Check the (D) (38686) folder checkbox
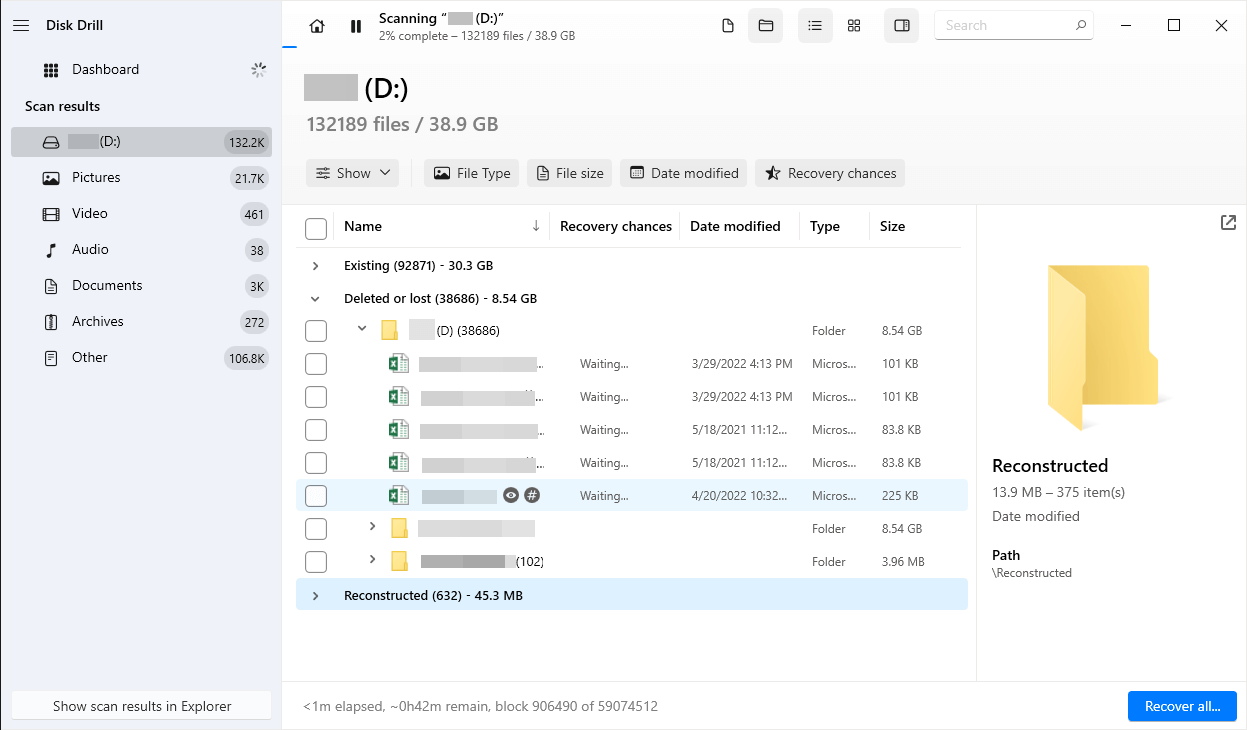Screen dimensions: 1247x730 (x=316, y=331)
